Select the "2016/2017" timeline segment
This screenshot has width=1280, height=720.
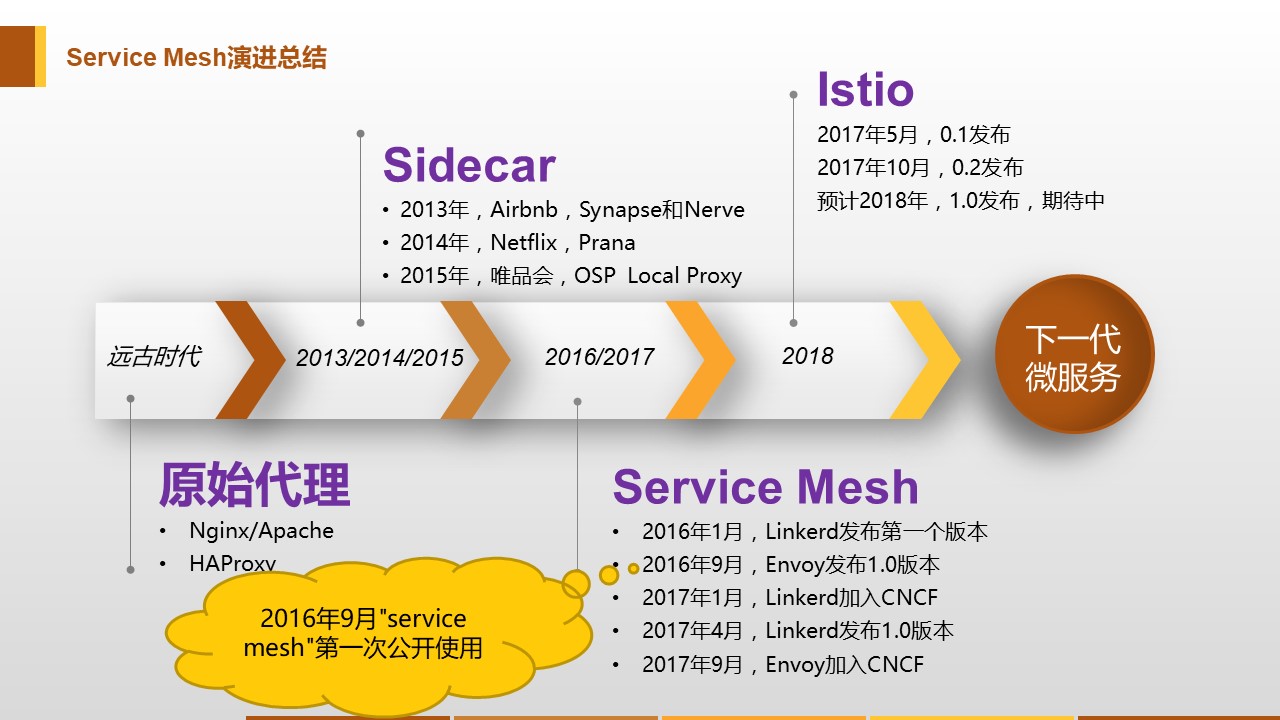(600, 356)
